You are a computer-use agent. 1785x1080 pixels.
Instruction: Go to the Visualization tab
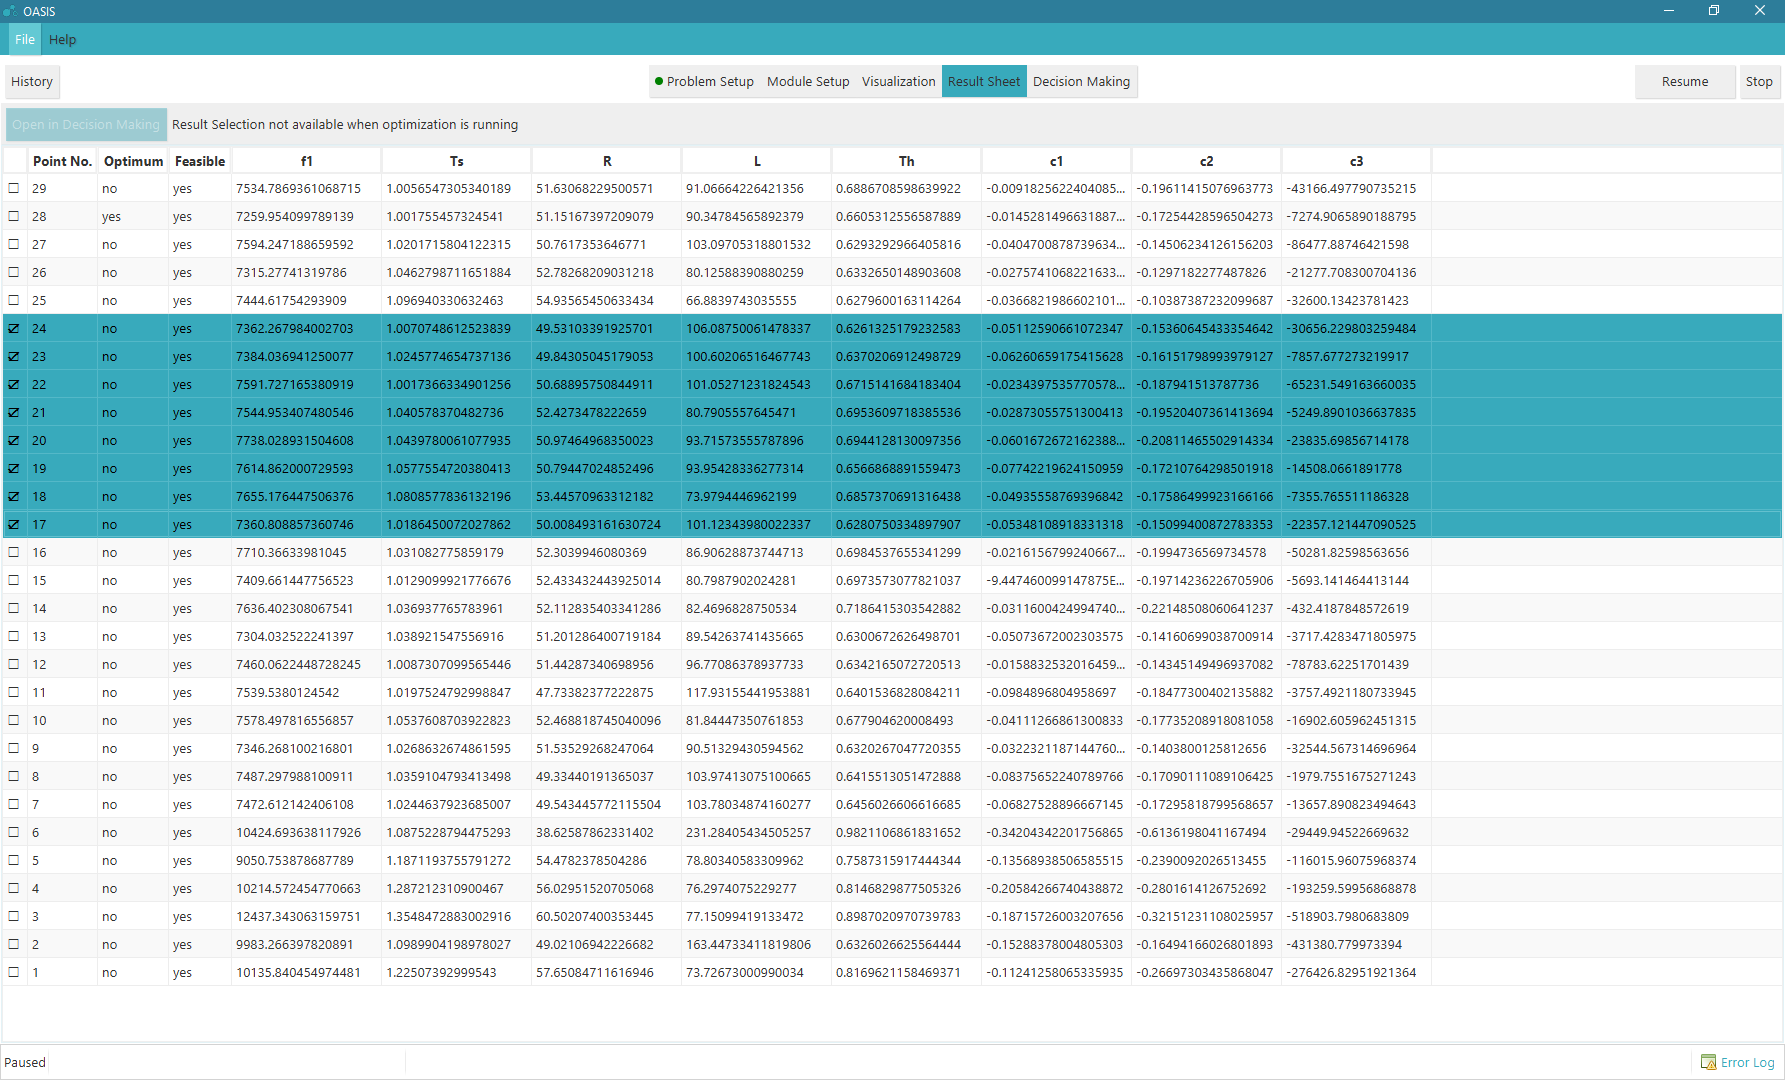[x=898, y=81]
